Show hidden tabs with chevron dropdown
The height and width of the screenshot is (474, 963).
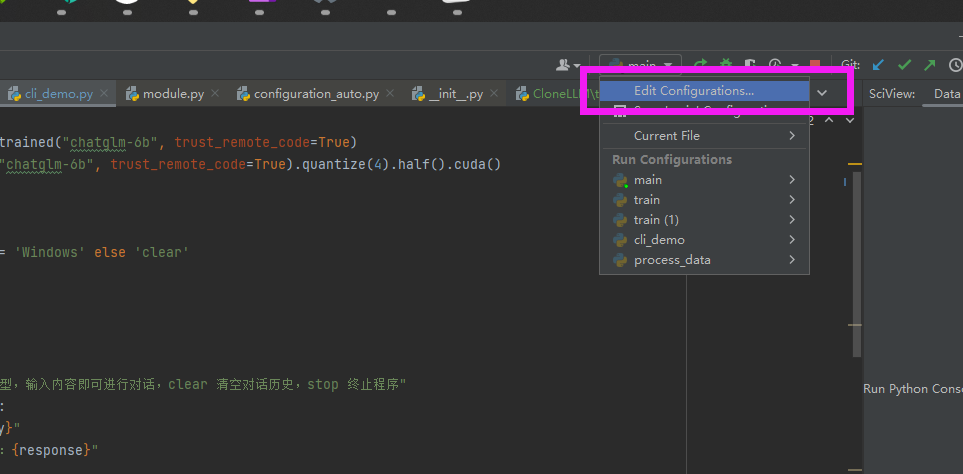point(822,93)
